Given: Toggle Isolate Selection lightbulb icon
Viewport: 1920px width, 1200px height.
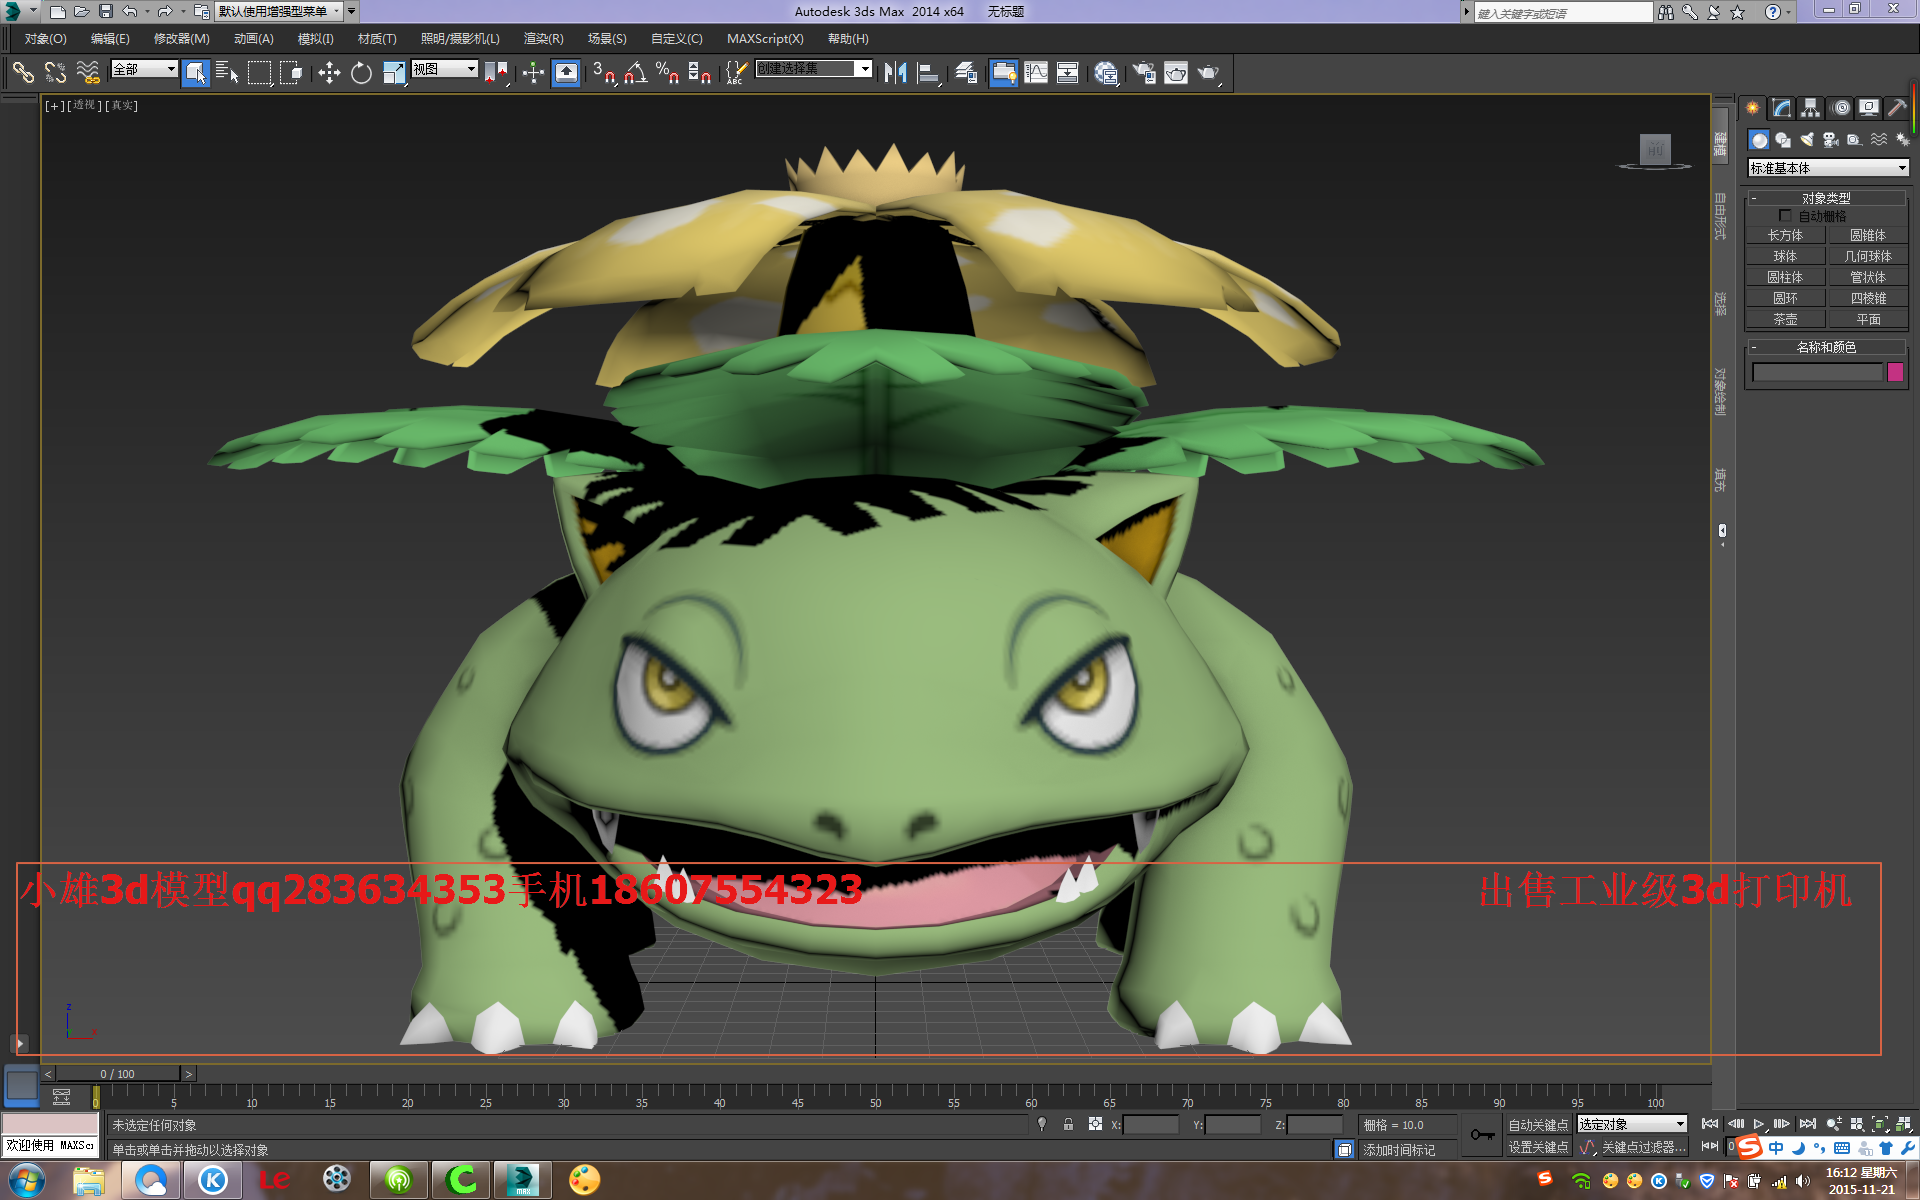Looking at the screenshot, I should 1042,1125.
